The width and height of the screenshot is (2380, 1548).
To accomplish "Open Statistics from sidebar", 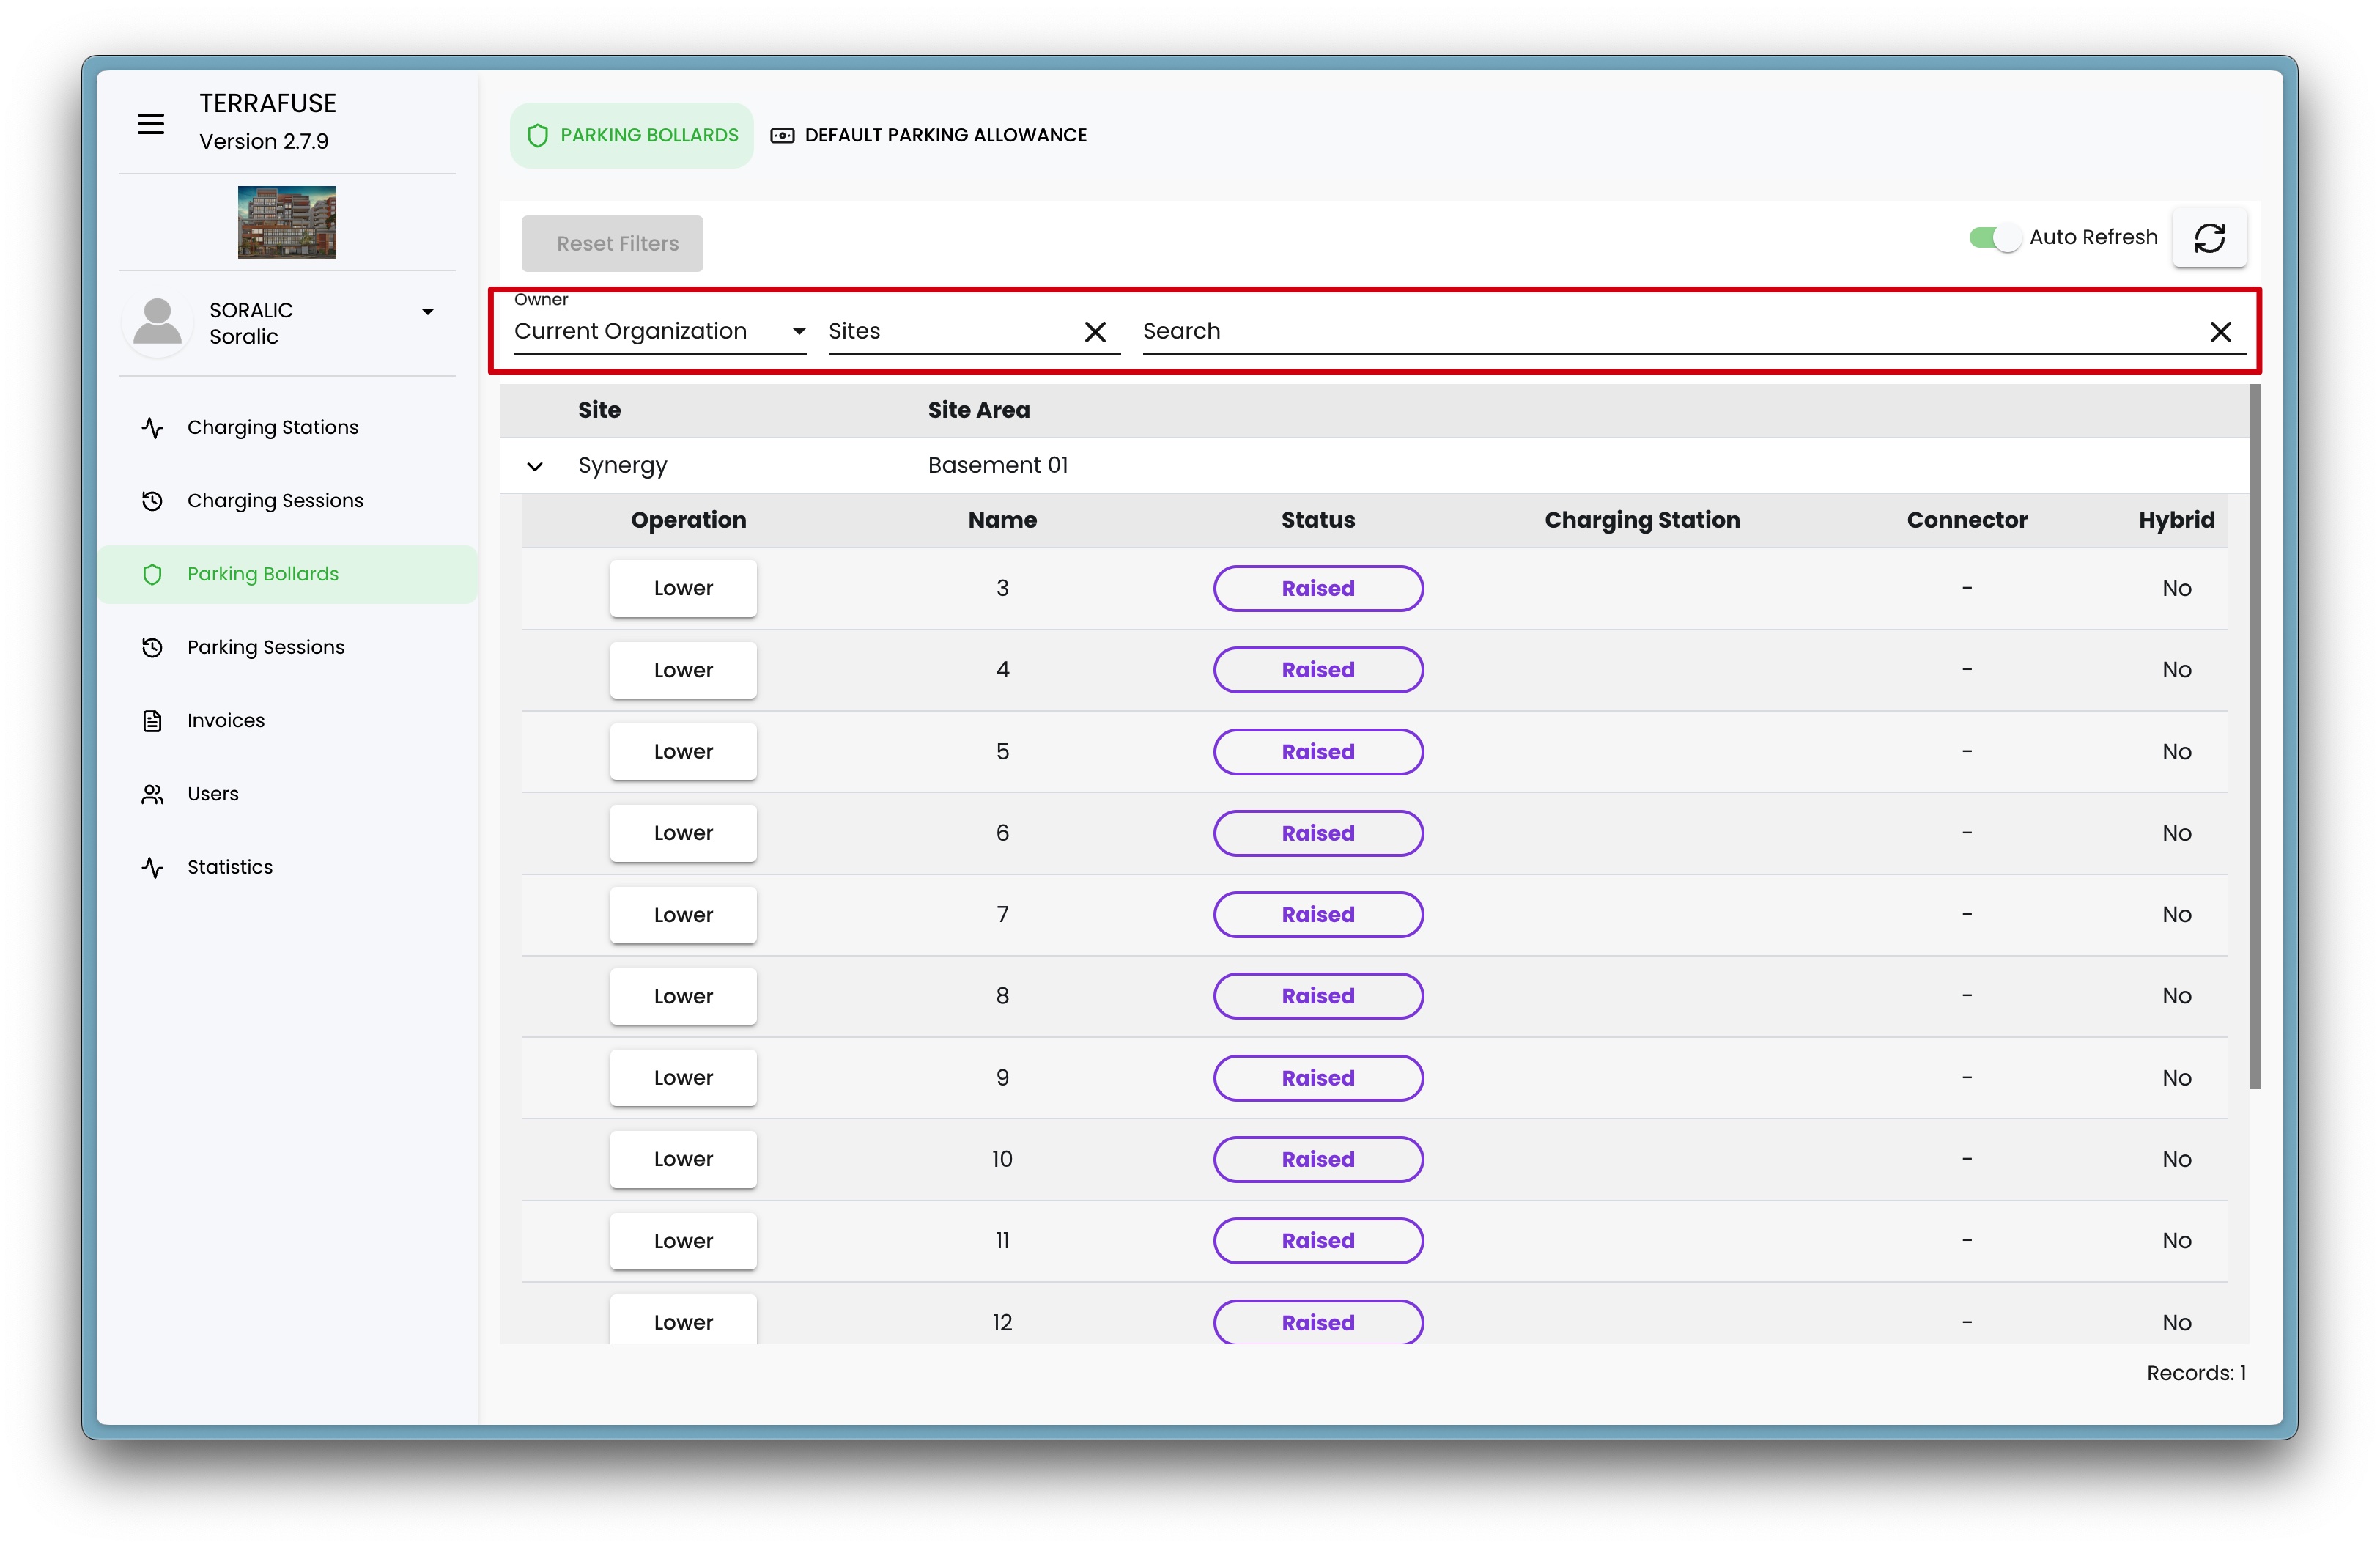I will (229, 867).
